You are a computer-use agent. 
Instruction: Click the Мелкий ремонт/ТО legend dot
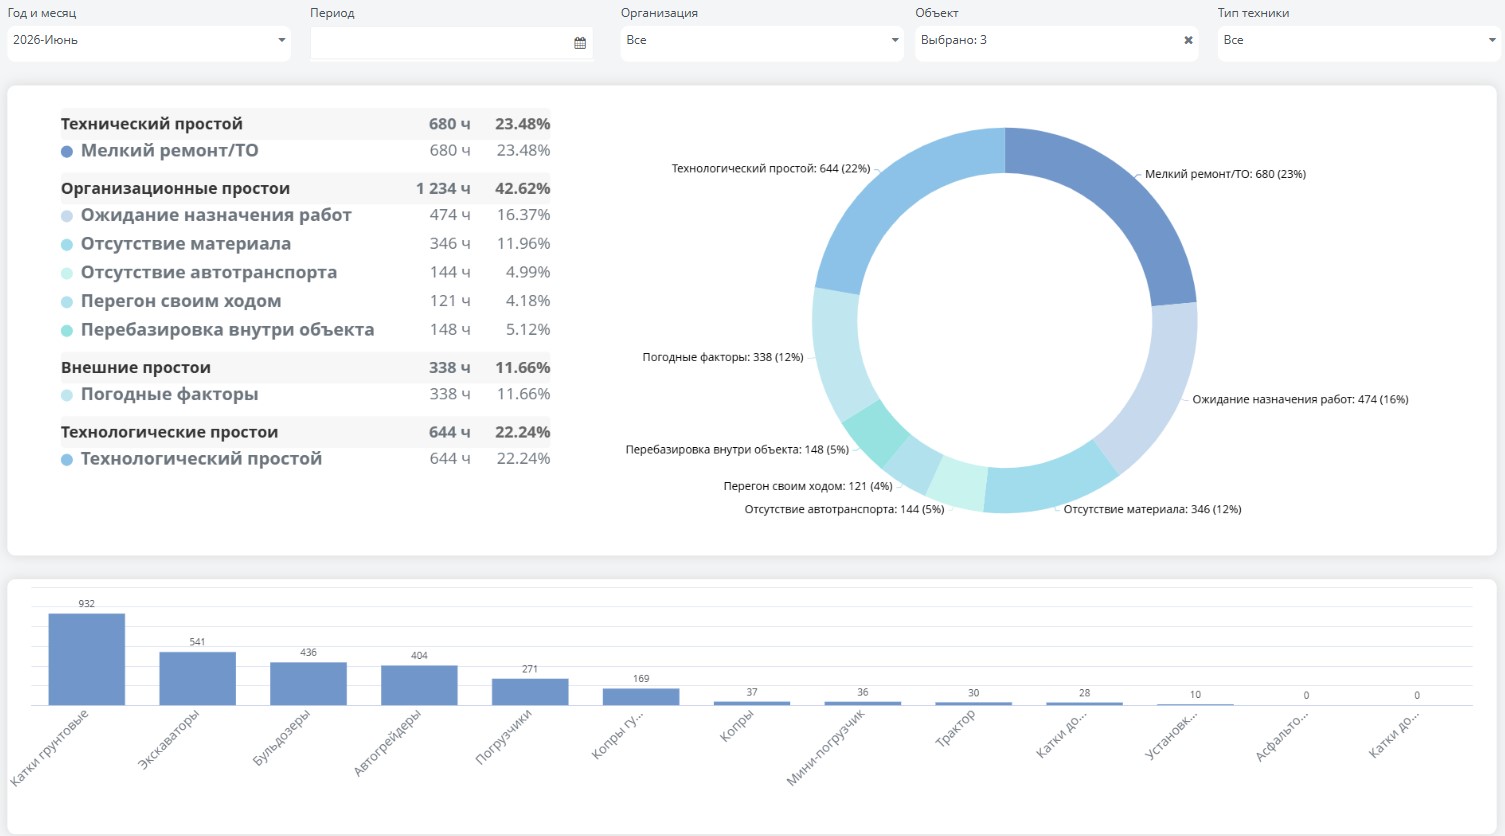point(67,152)
